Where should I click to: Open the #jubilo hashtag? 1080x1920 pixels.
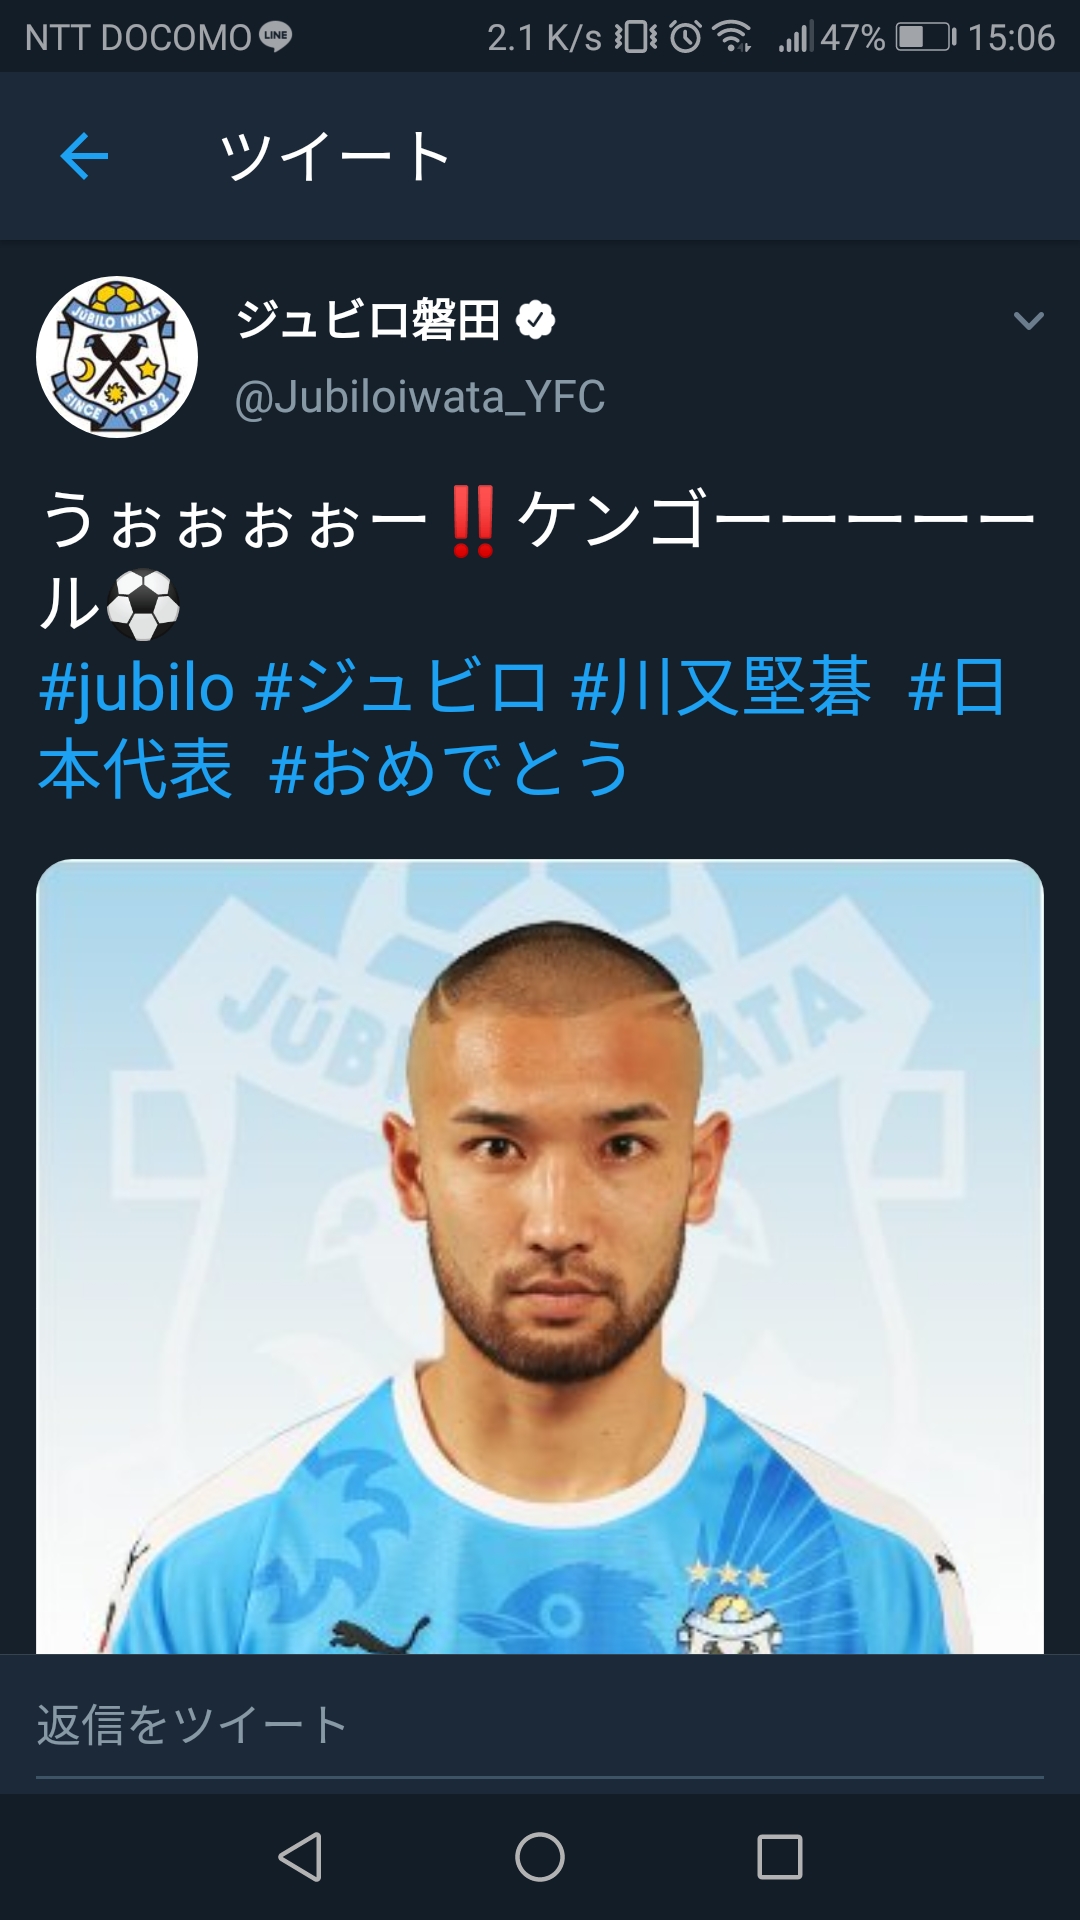pyautogui.click(x=137, y=688)
